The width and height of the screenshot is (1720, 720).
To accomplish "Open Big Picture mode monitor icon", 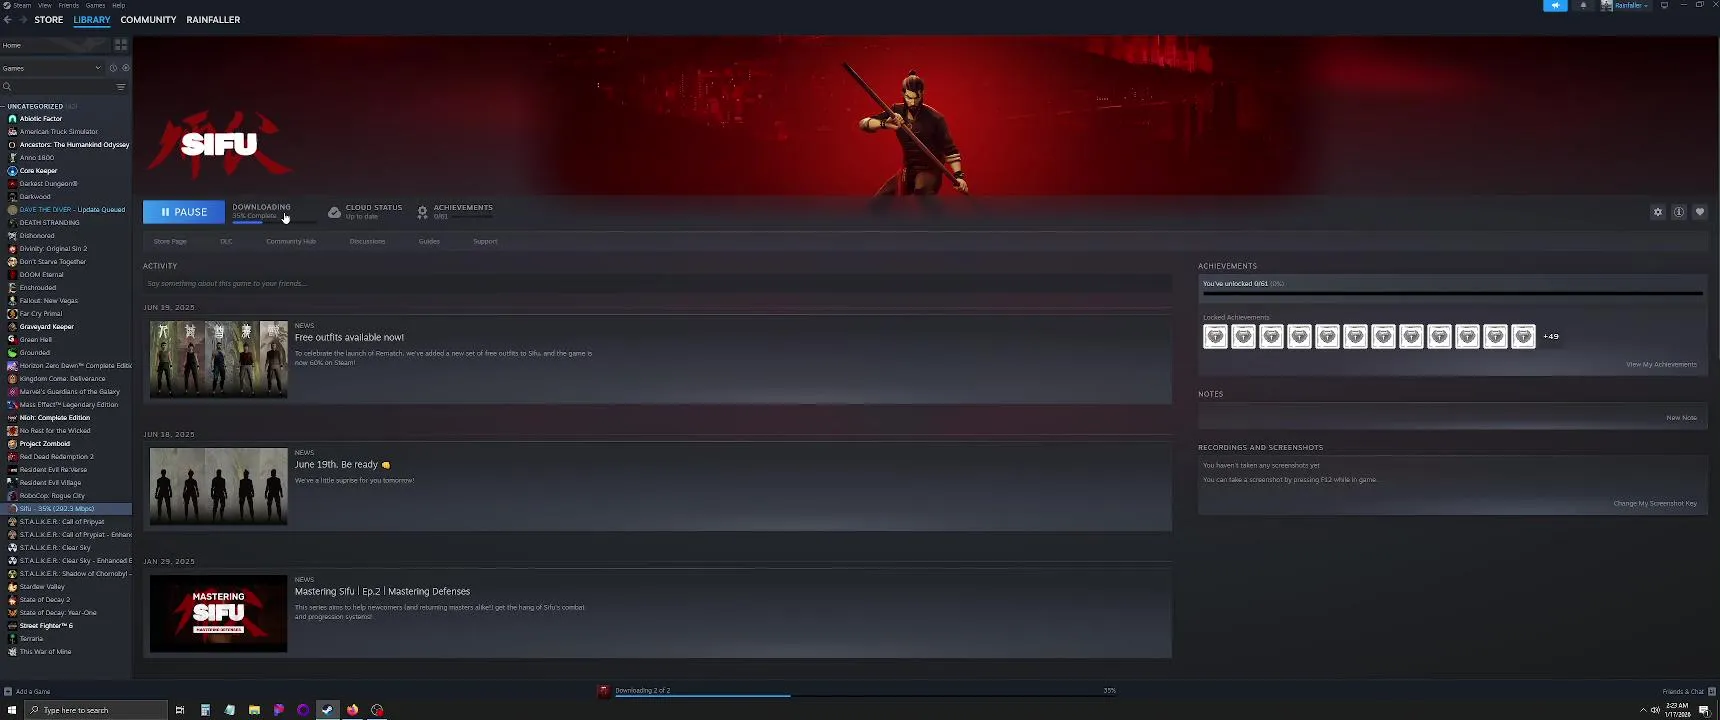I will (1664, 5).
